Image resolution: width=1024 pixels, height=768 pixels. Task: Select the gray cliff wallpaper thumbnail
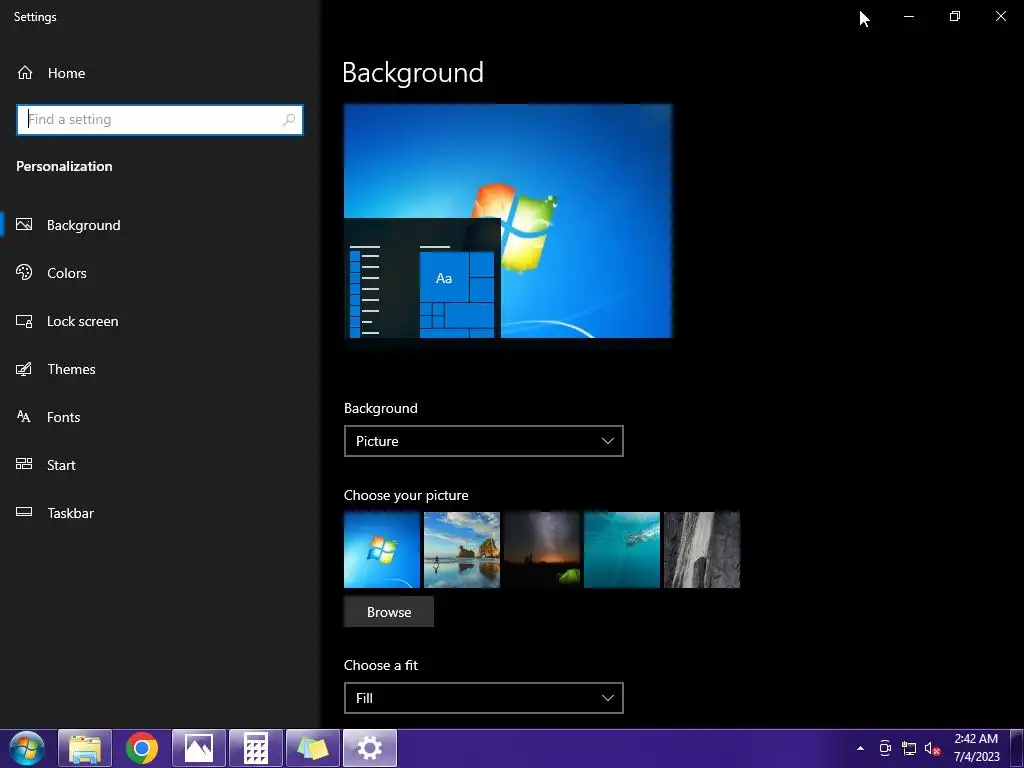click(x=702, y=550)
